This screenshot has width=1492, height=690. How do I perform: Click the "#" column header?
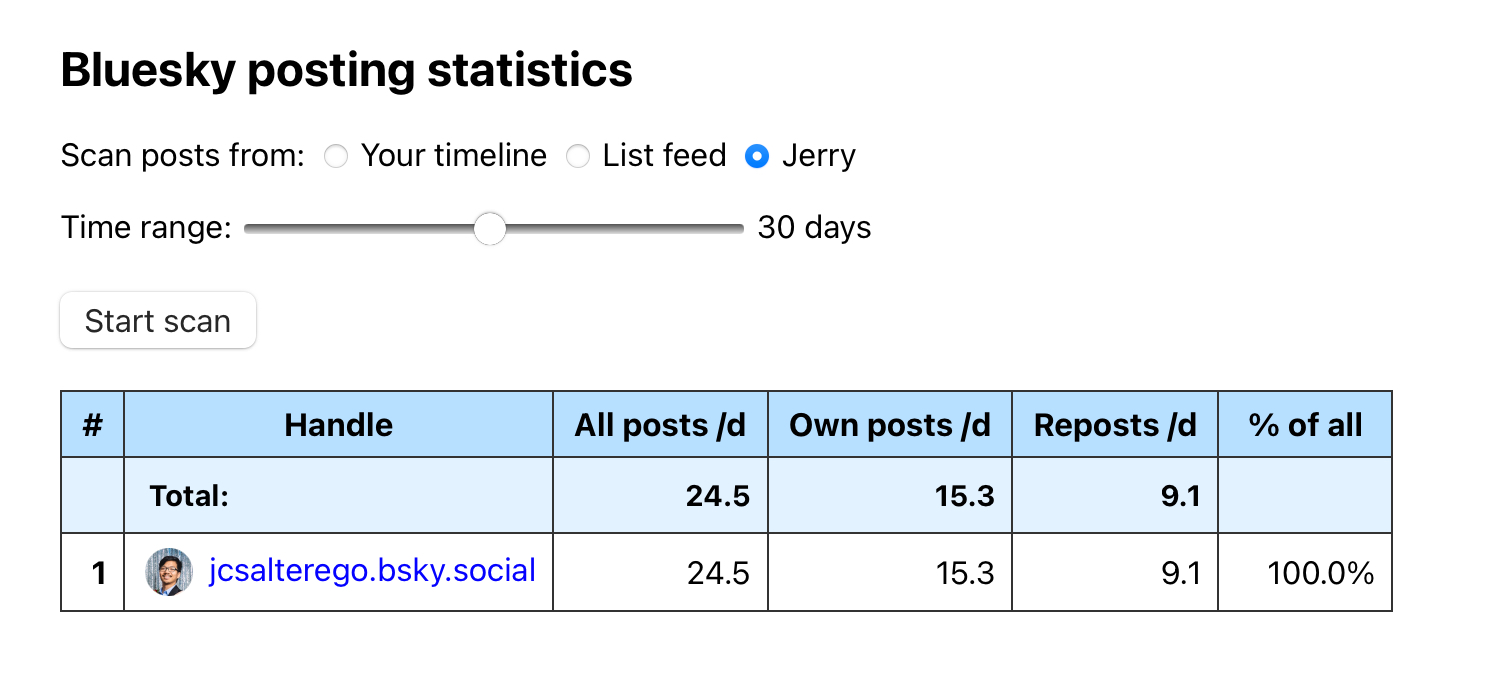coord(93,425)
